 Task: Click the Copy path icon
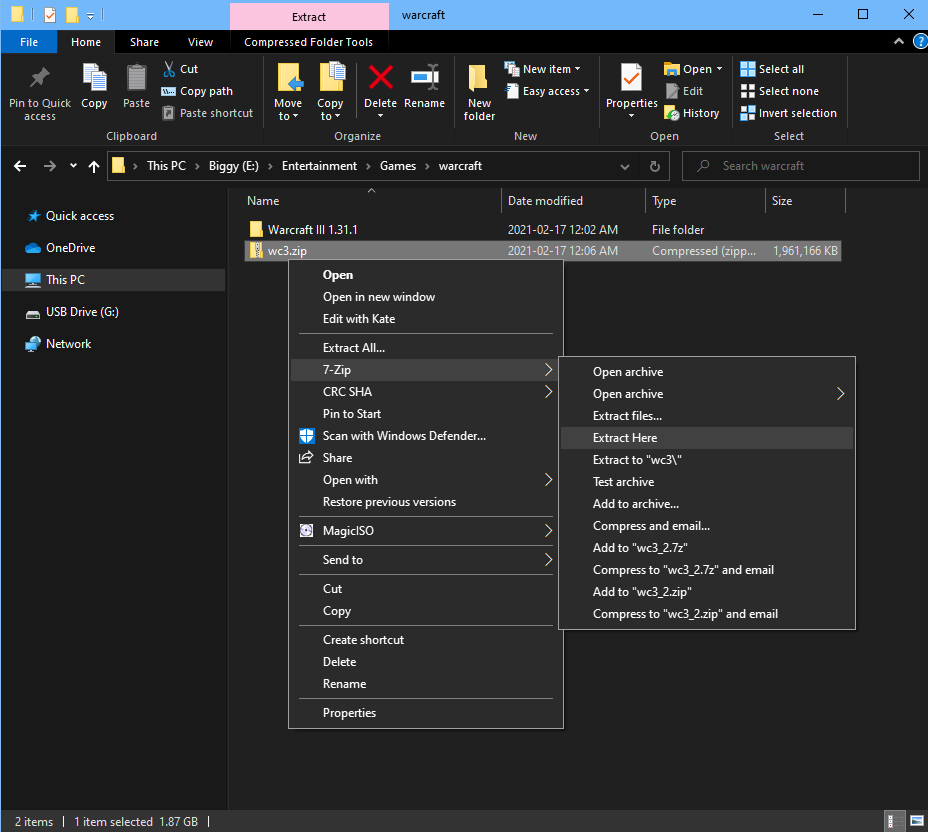coord(169,91)
